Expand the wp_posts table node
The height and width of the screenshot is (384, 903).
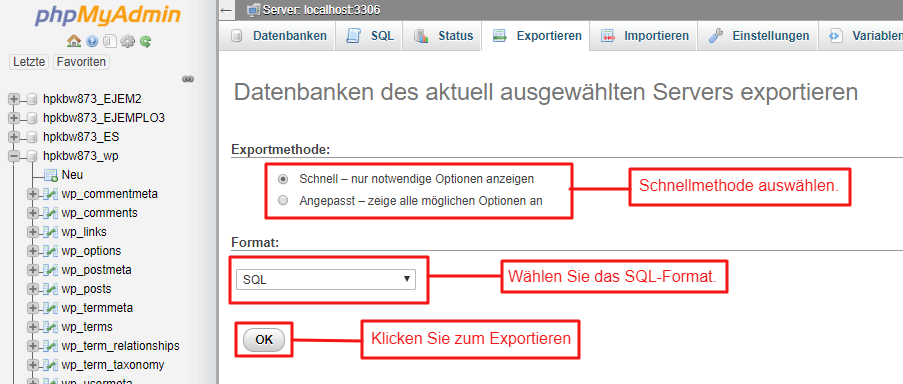click(32, 289)
